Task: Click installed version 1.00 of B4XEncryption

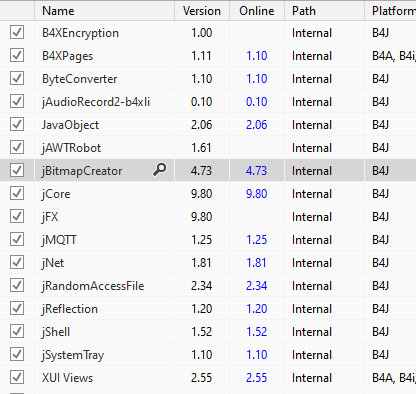Action: coord(202,33)
